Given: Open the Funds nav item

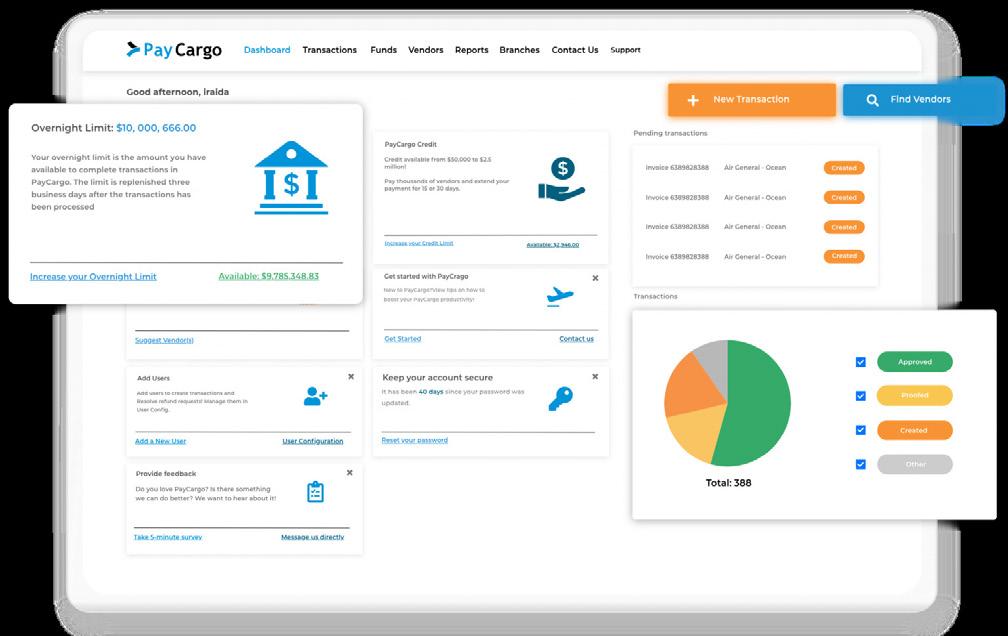Looking at the screenshot, I should (383, 50).
